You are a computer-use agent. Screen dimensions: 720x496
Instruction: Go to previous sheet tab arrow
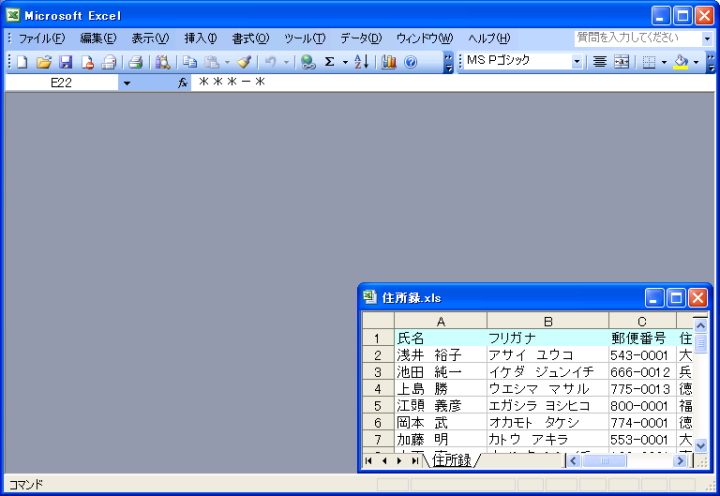pyautogui.click(x=384, y=460)
